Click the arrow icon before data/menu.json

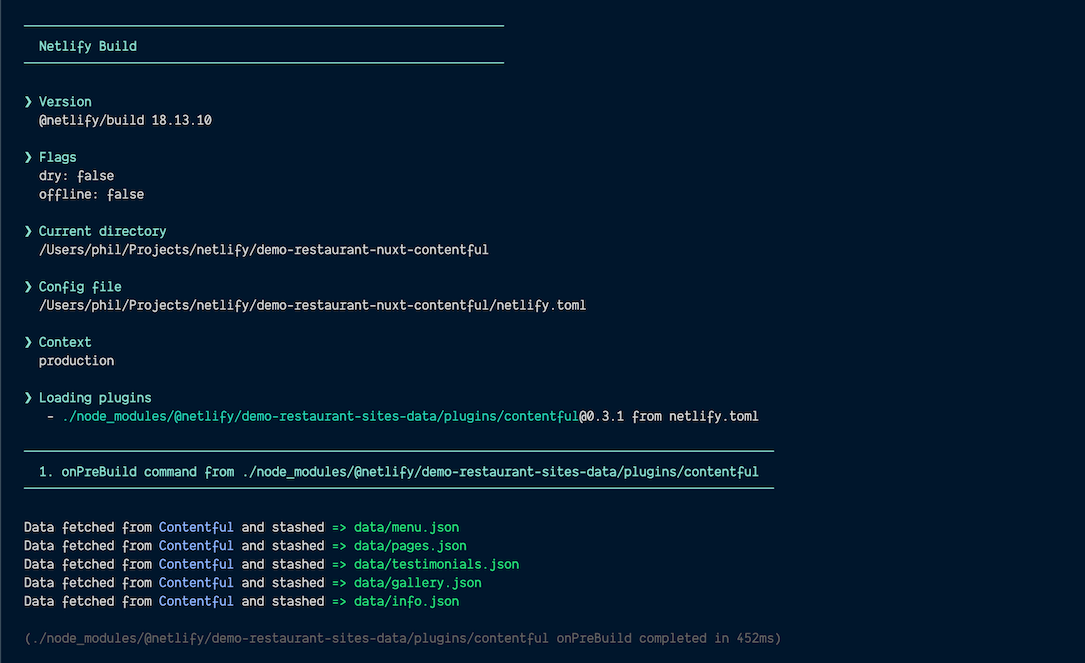[339, 527]
